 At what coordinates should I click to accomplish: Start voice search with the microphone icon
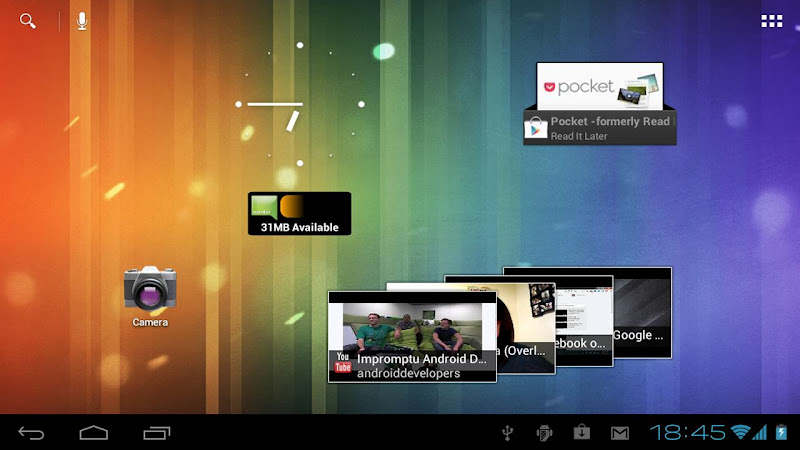[82, 21]
